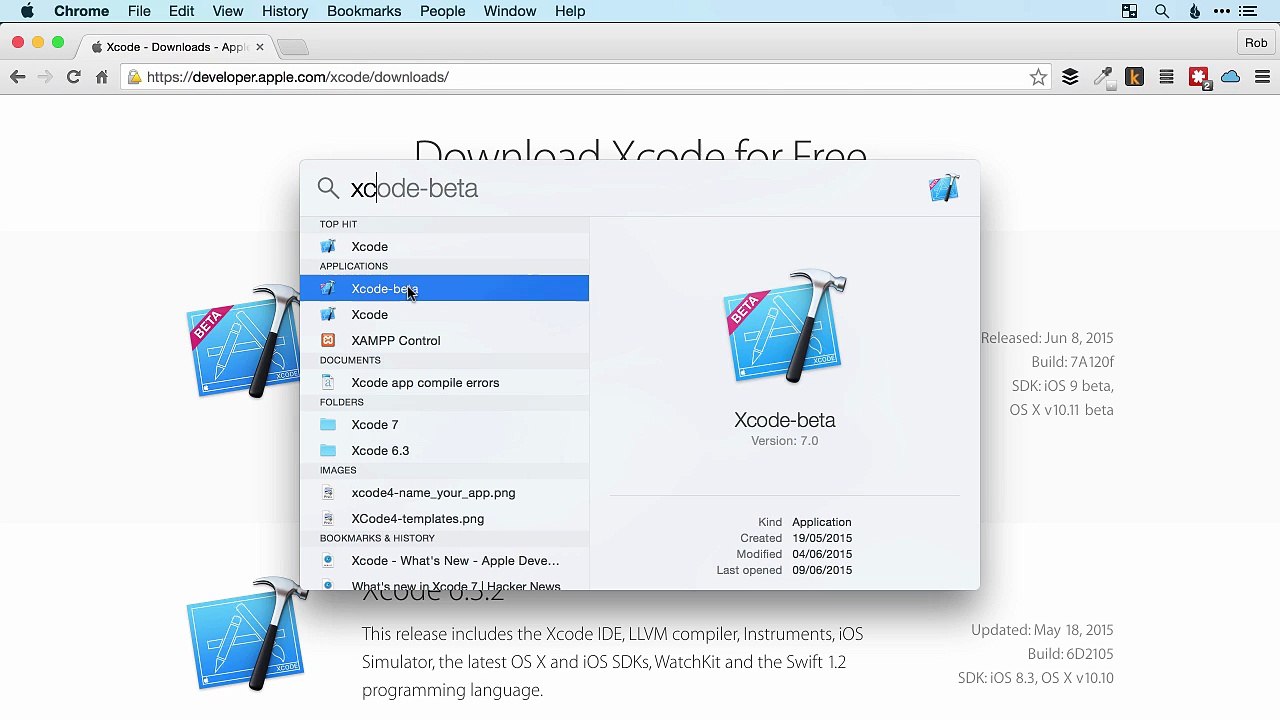Close the Xcode Downloads tab

(259, 47)
